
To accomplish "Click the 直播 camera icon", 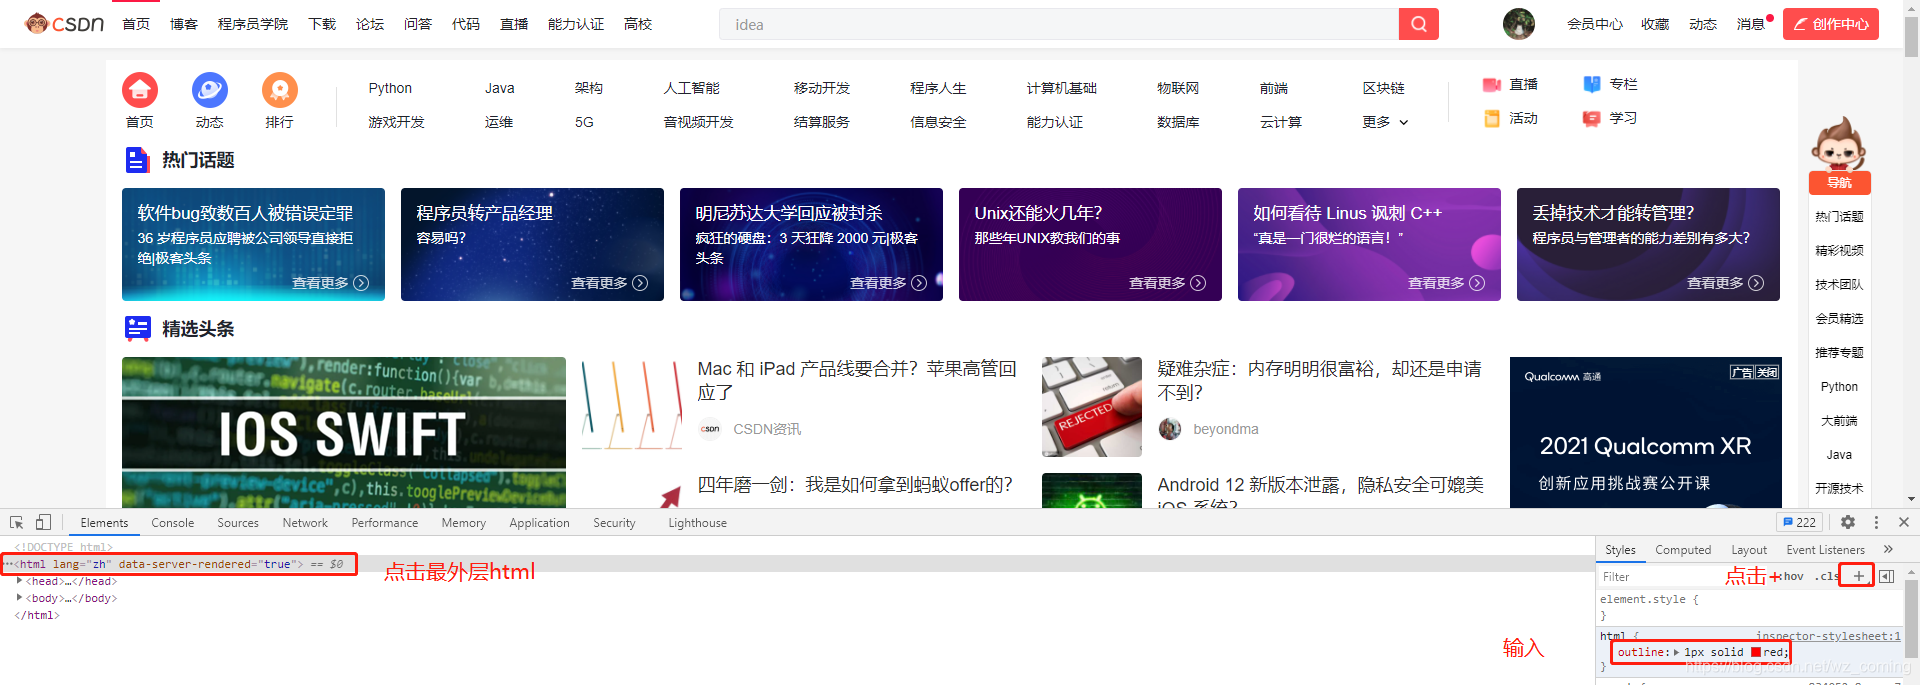I will coord(1492,85).
